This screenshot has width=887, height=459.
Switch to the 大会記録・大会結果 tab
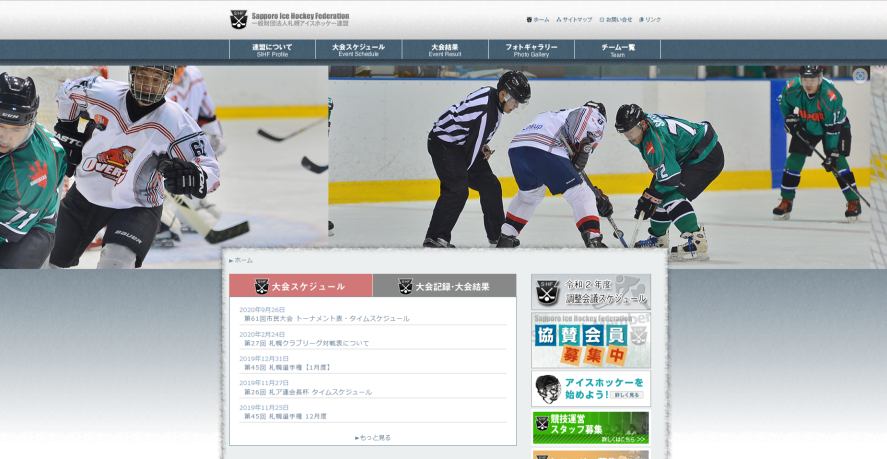(x=444, y=286)
